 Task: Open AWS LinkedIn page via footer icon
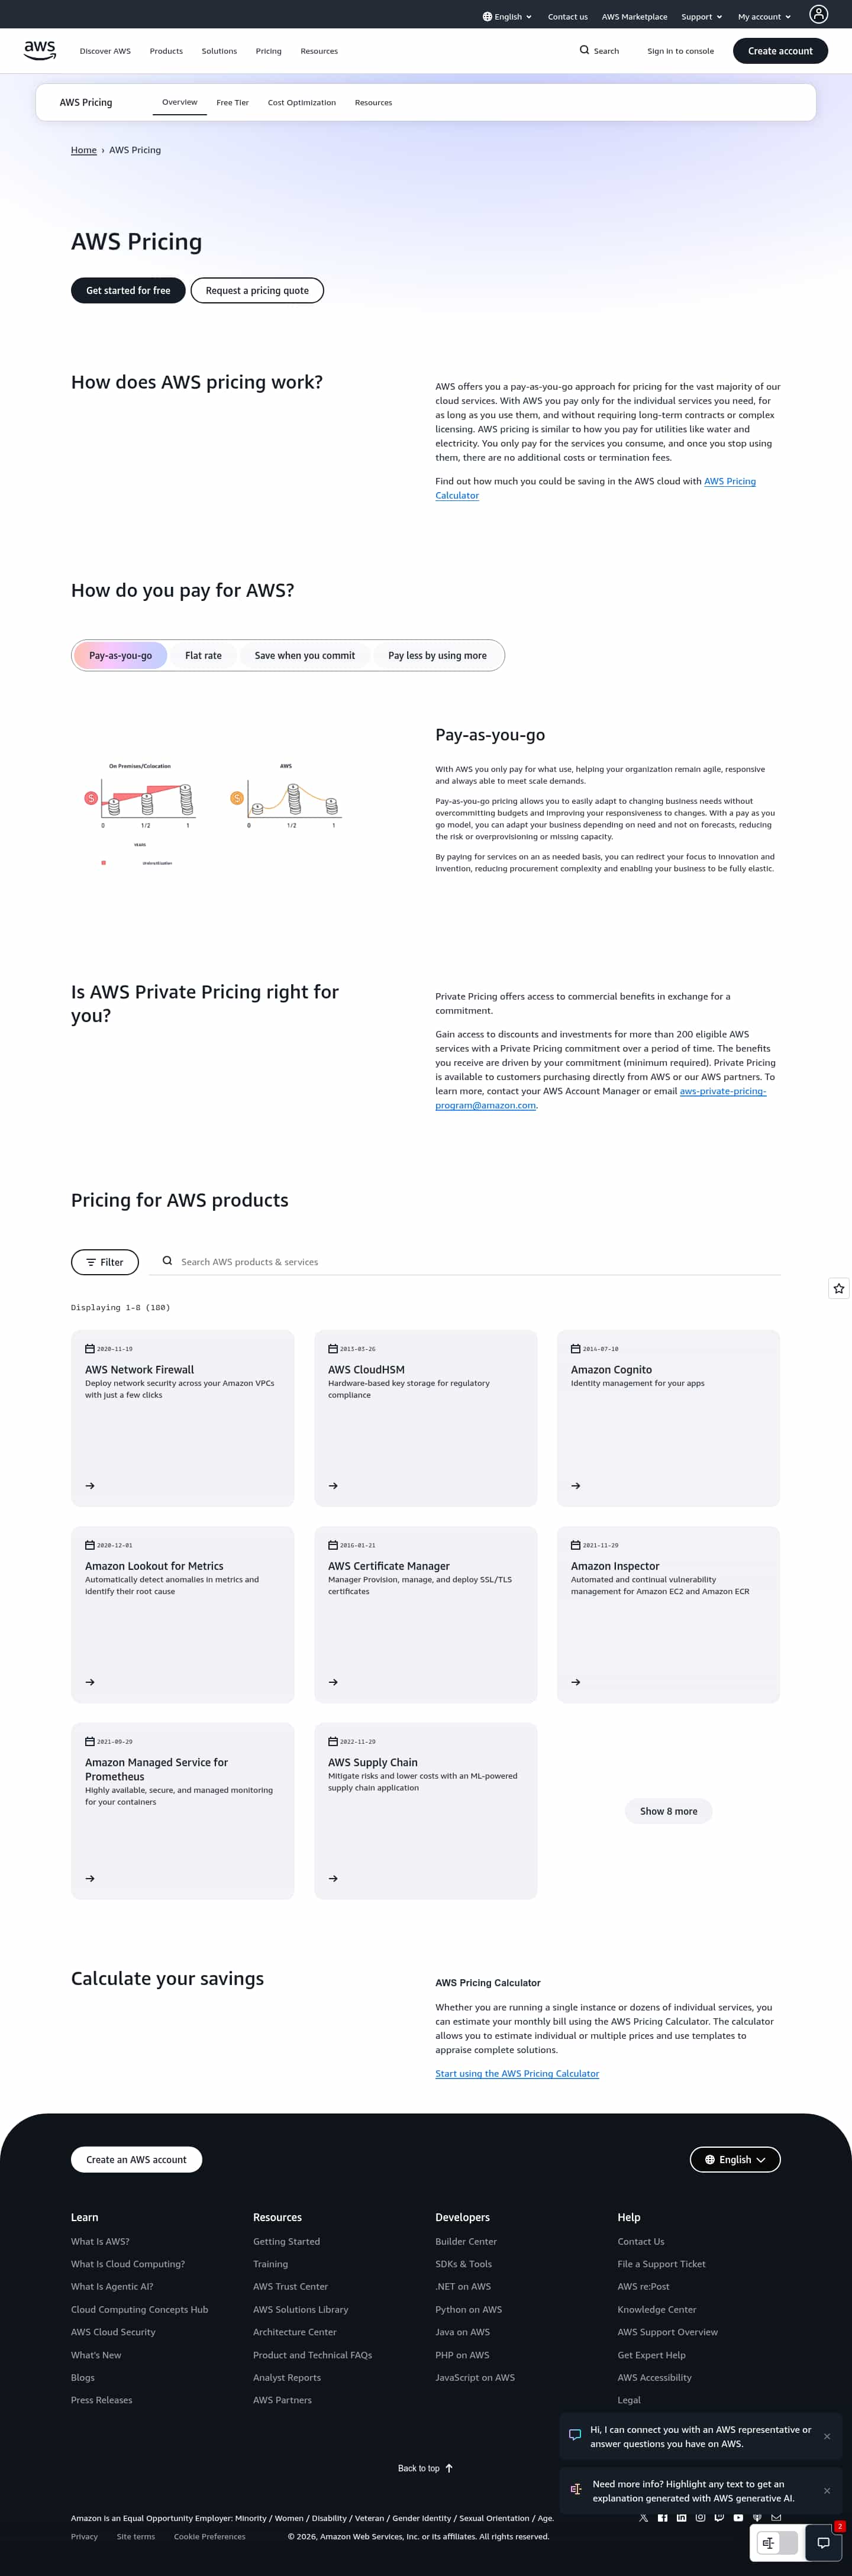click(x=681, y=2517)
